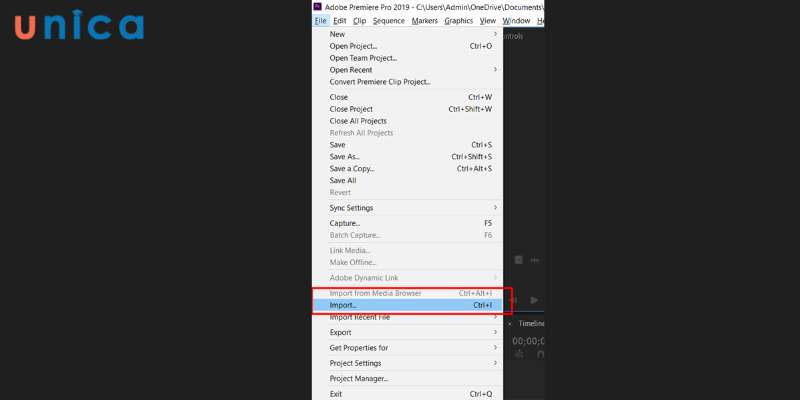Click the timeline timecode 00;00;0

pyautogui.click(x=529, y=341)
